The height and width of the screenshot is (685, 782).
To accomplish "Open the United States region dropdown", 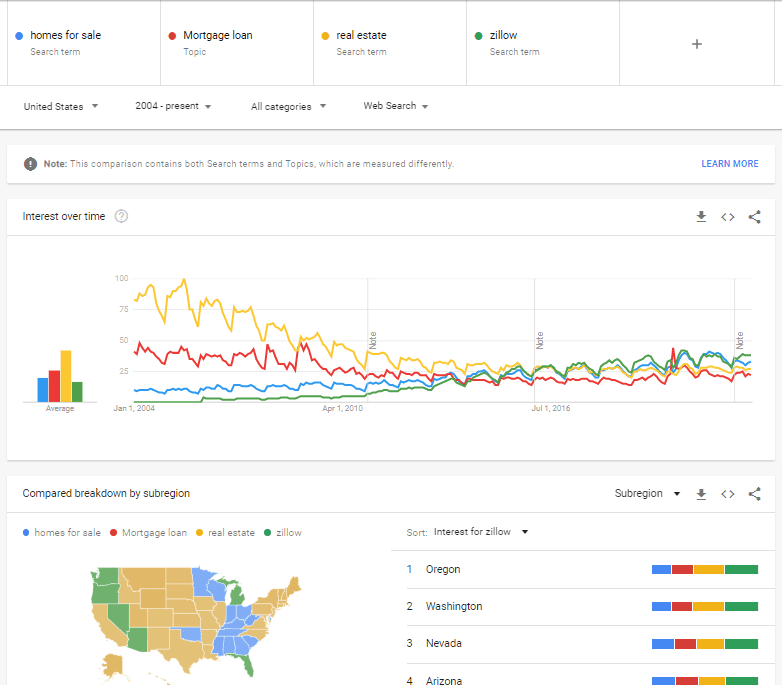I will pos(61,106).
